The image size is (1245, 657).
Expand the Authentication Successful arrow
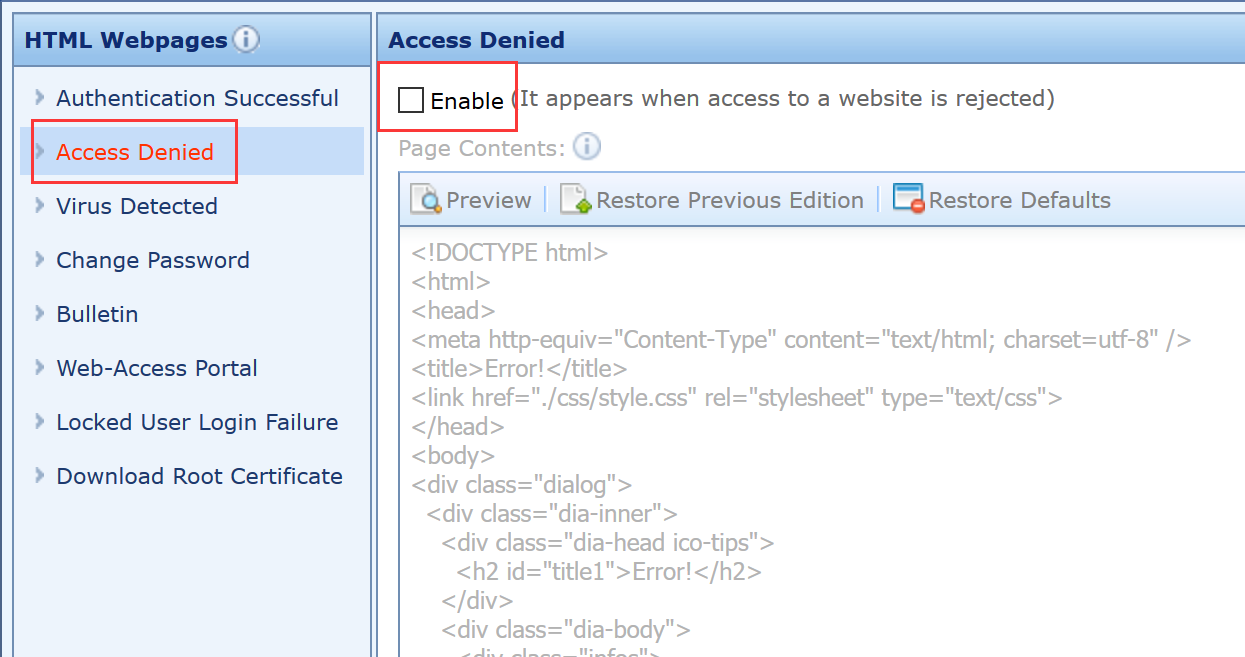coord(40,97)
